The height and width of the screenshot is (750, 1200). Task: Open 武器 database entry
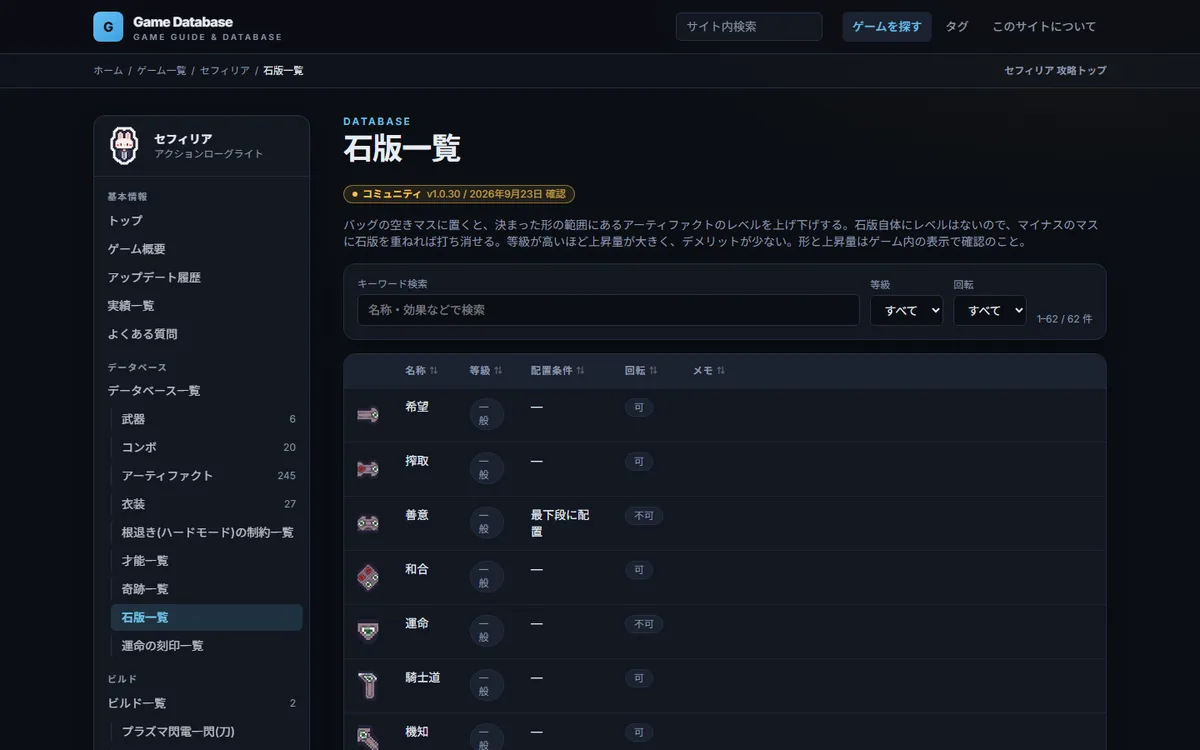click(207, 419)
